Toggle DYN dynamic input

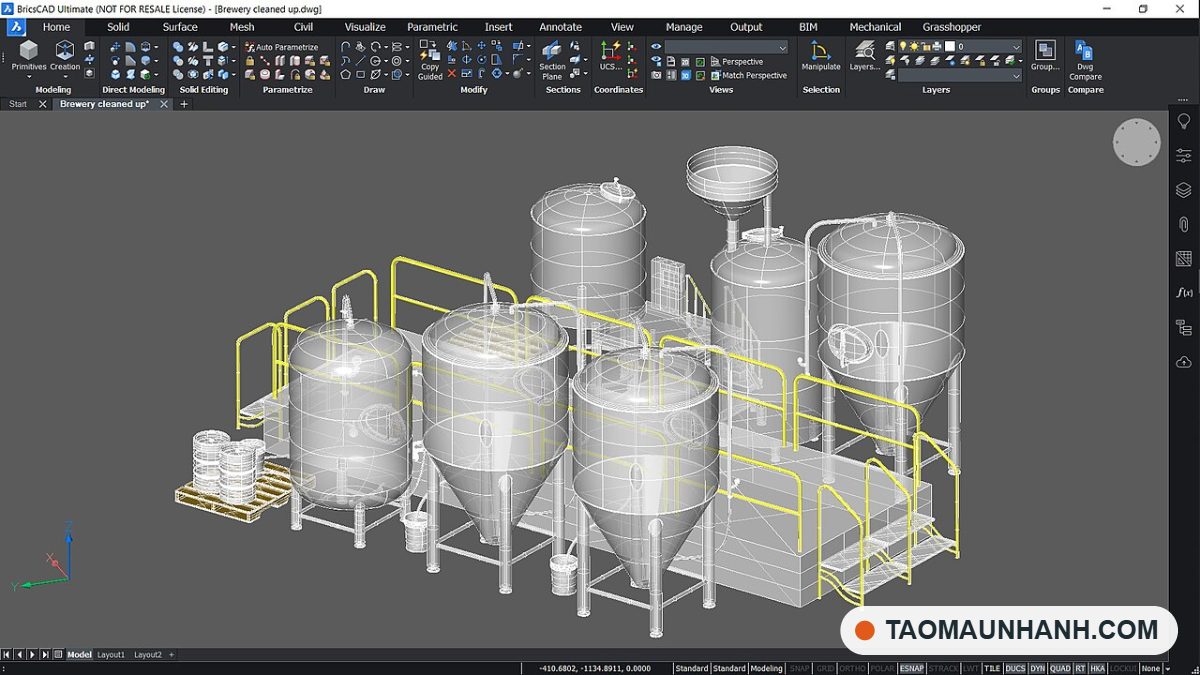coord(1037,668)
